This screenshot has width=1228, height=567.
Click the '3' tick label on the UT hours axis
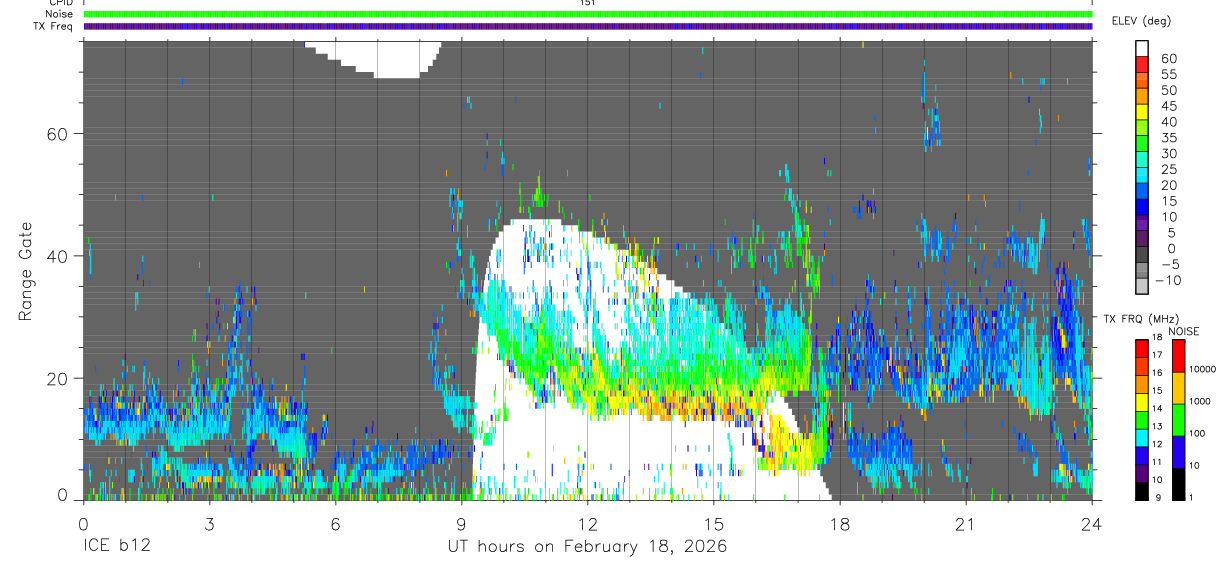click(x=209, y=524)
